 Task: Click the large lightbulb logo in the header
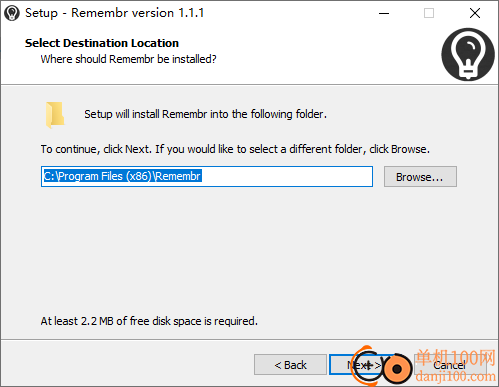tap(468, 54)
